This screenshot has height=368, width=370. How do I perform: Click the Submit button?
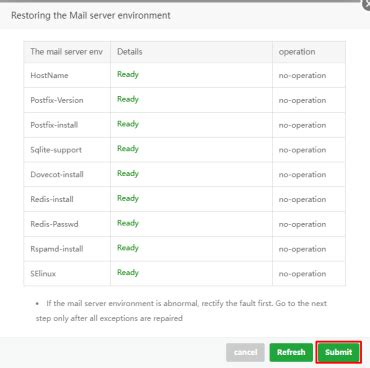point(338,352)
